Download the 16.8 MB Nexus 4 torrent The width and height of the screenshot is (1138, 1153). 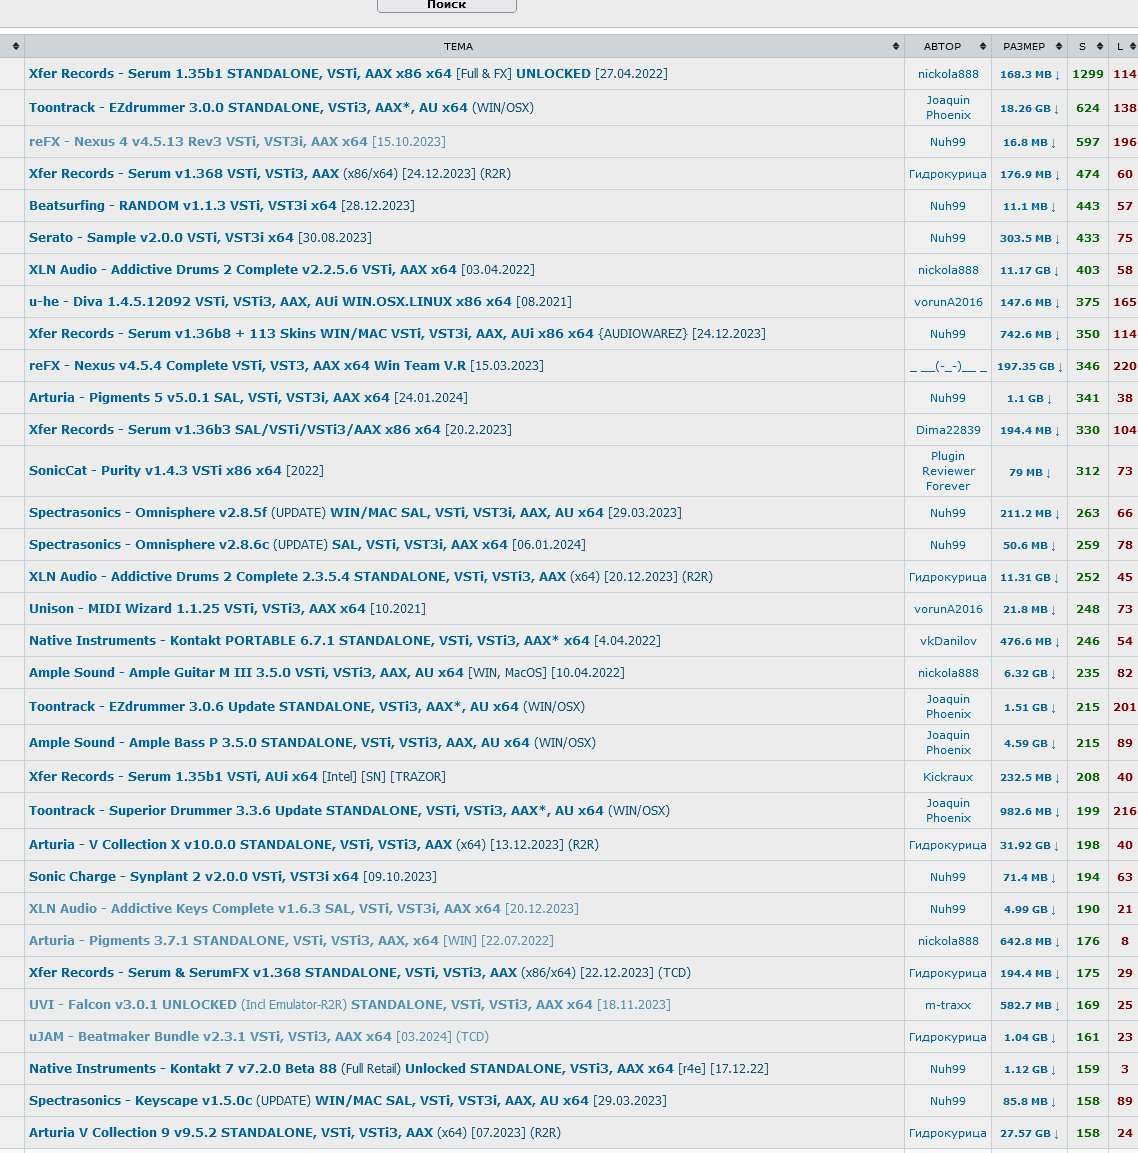tap(1029, 142)
